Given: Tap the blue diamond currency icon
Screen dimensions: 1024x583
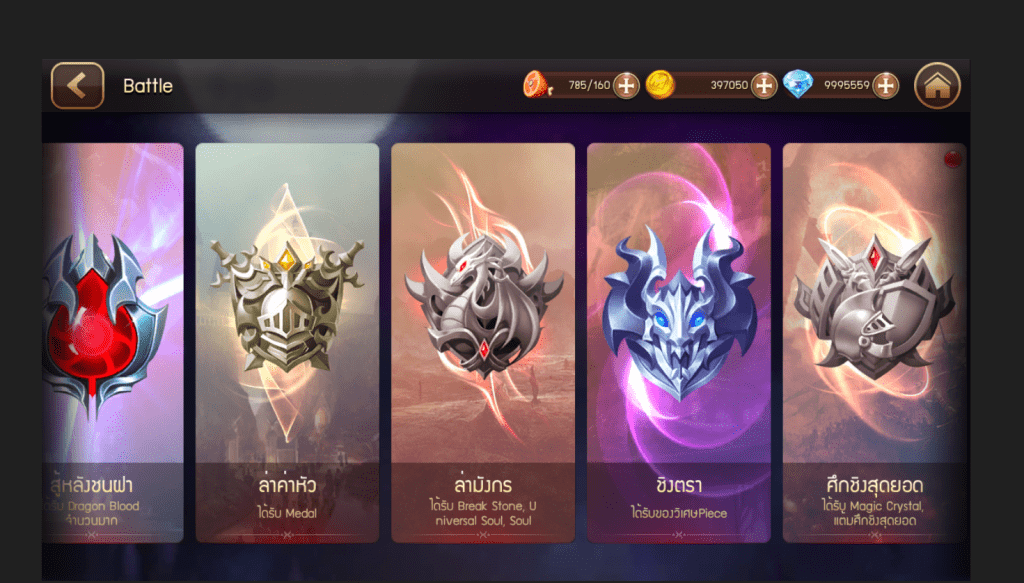Looking at the screenshot, I should (x=798, y=84).
